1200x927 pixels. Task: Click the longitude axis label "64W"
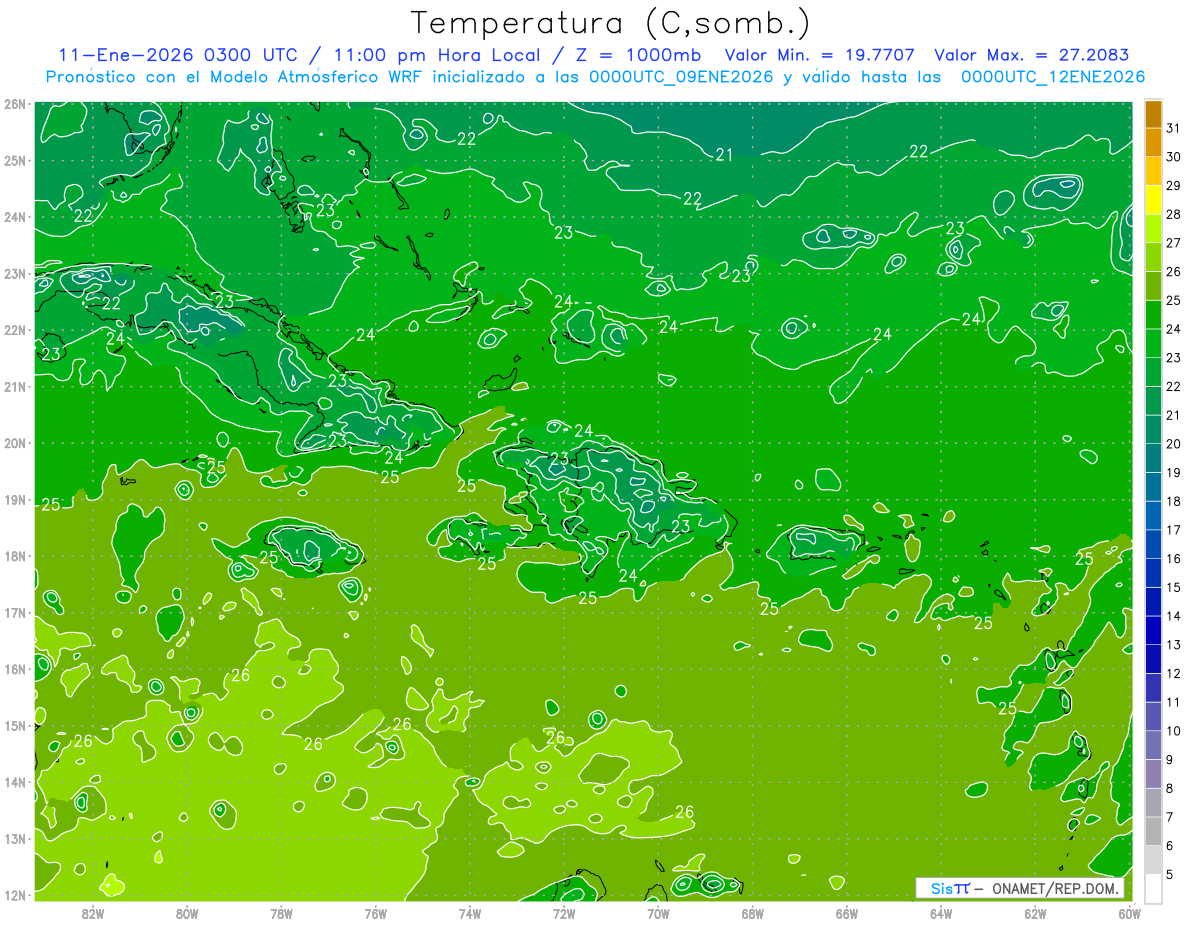tap(941, 914)
